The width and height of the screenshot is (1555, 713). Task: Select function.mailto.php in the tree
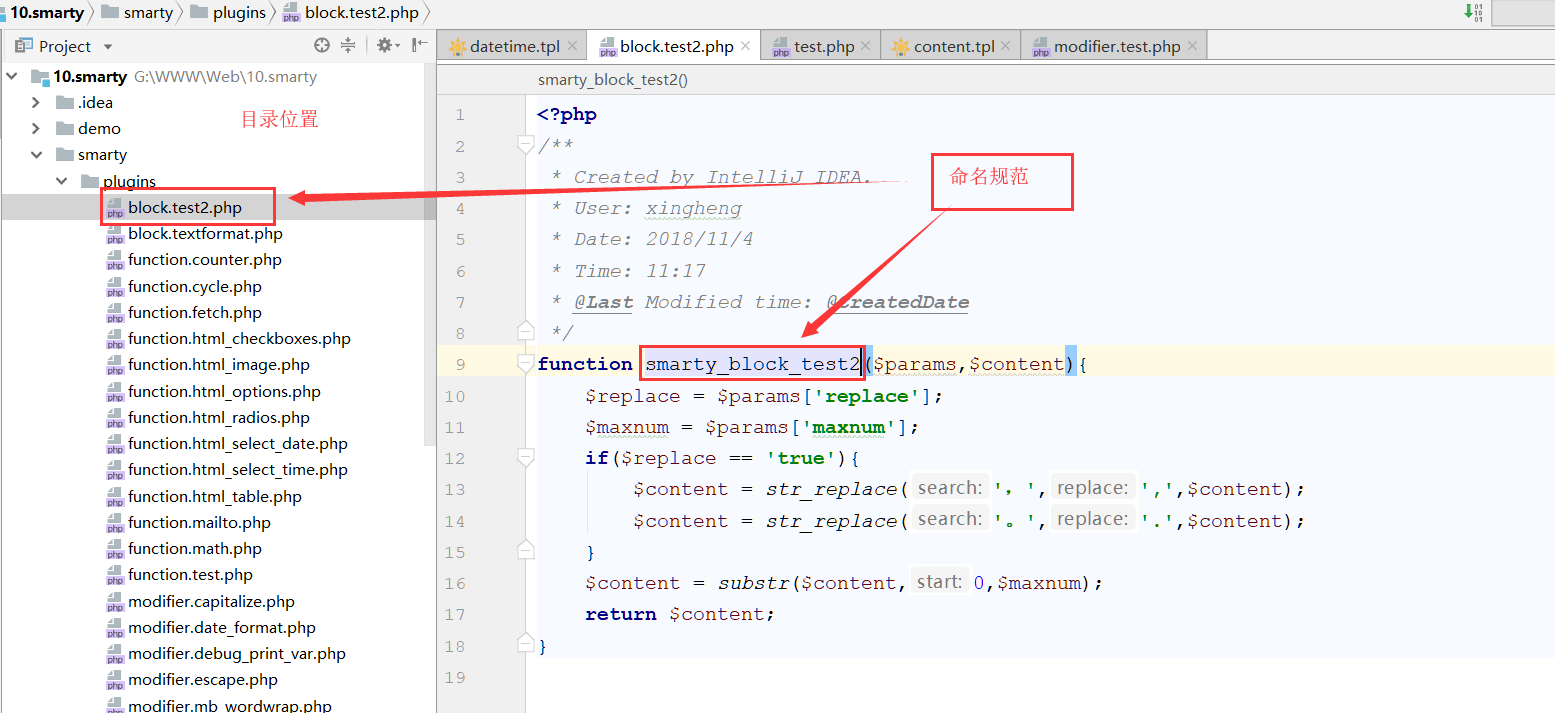pos(199,522)
